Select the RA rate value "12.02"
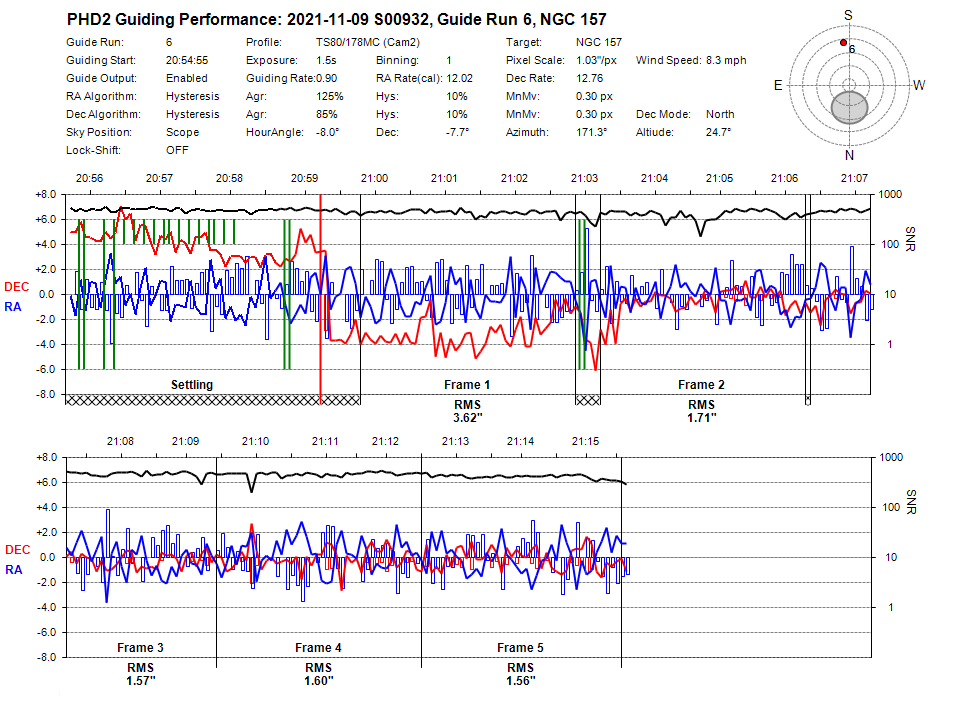Screen dimensions: 956x705 pyautogui.click(x=459, y=78)
